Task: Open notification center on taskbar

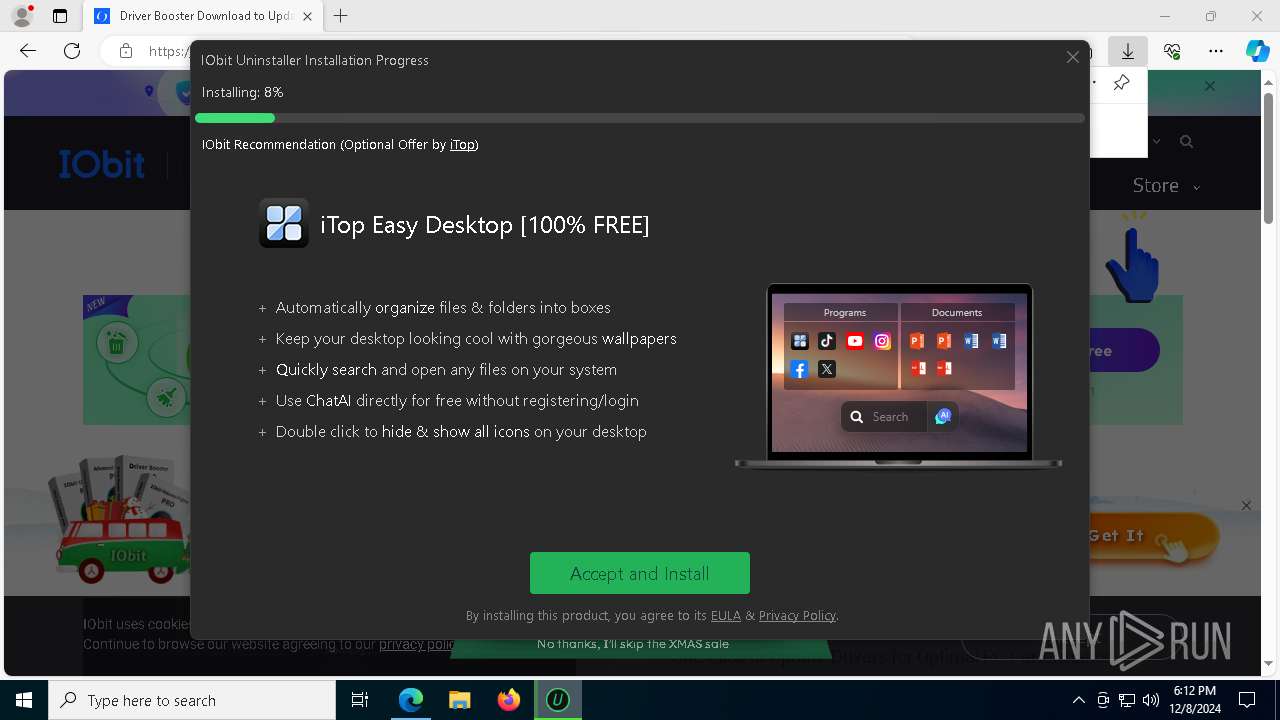Action: point(1247,700)
